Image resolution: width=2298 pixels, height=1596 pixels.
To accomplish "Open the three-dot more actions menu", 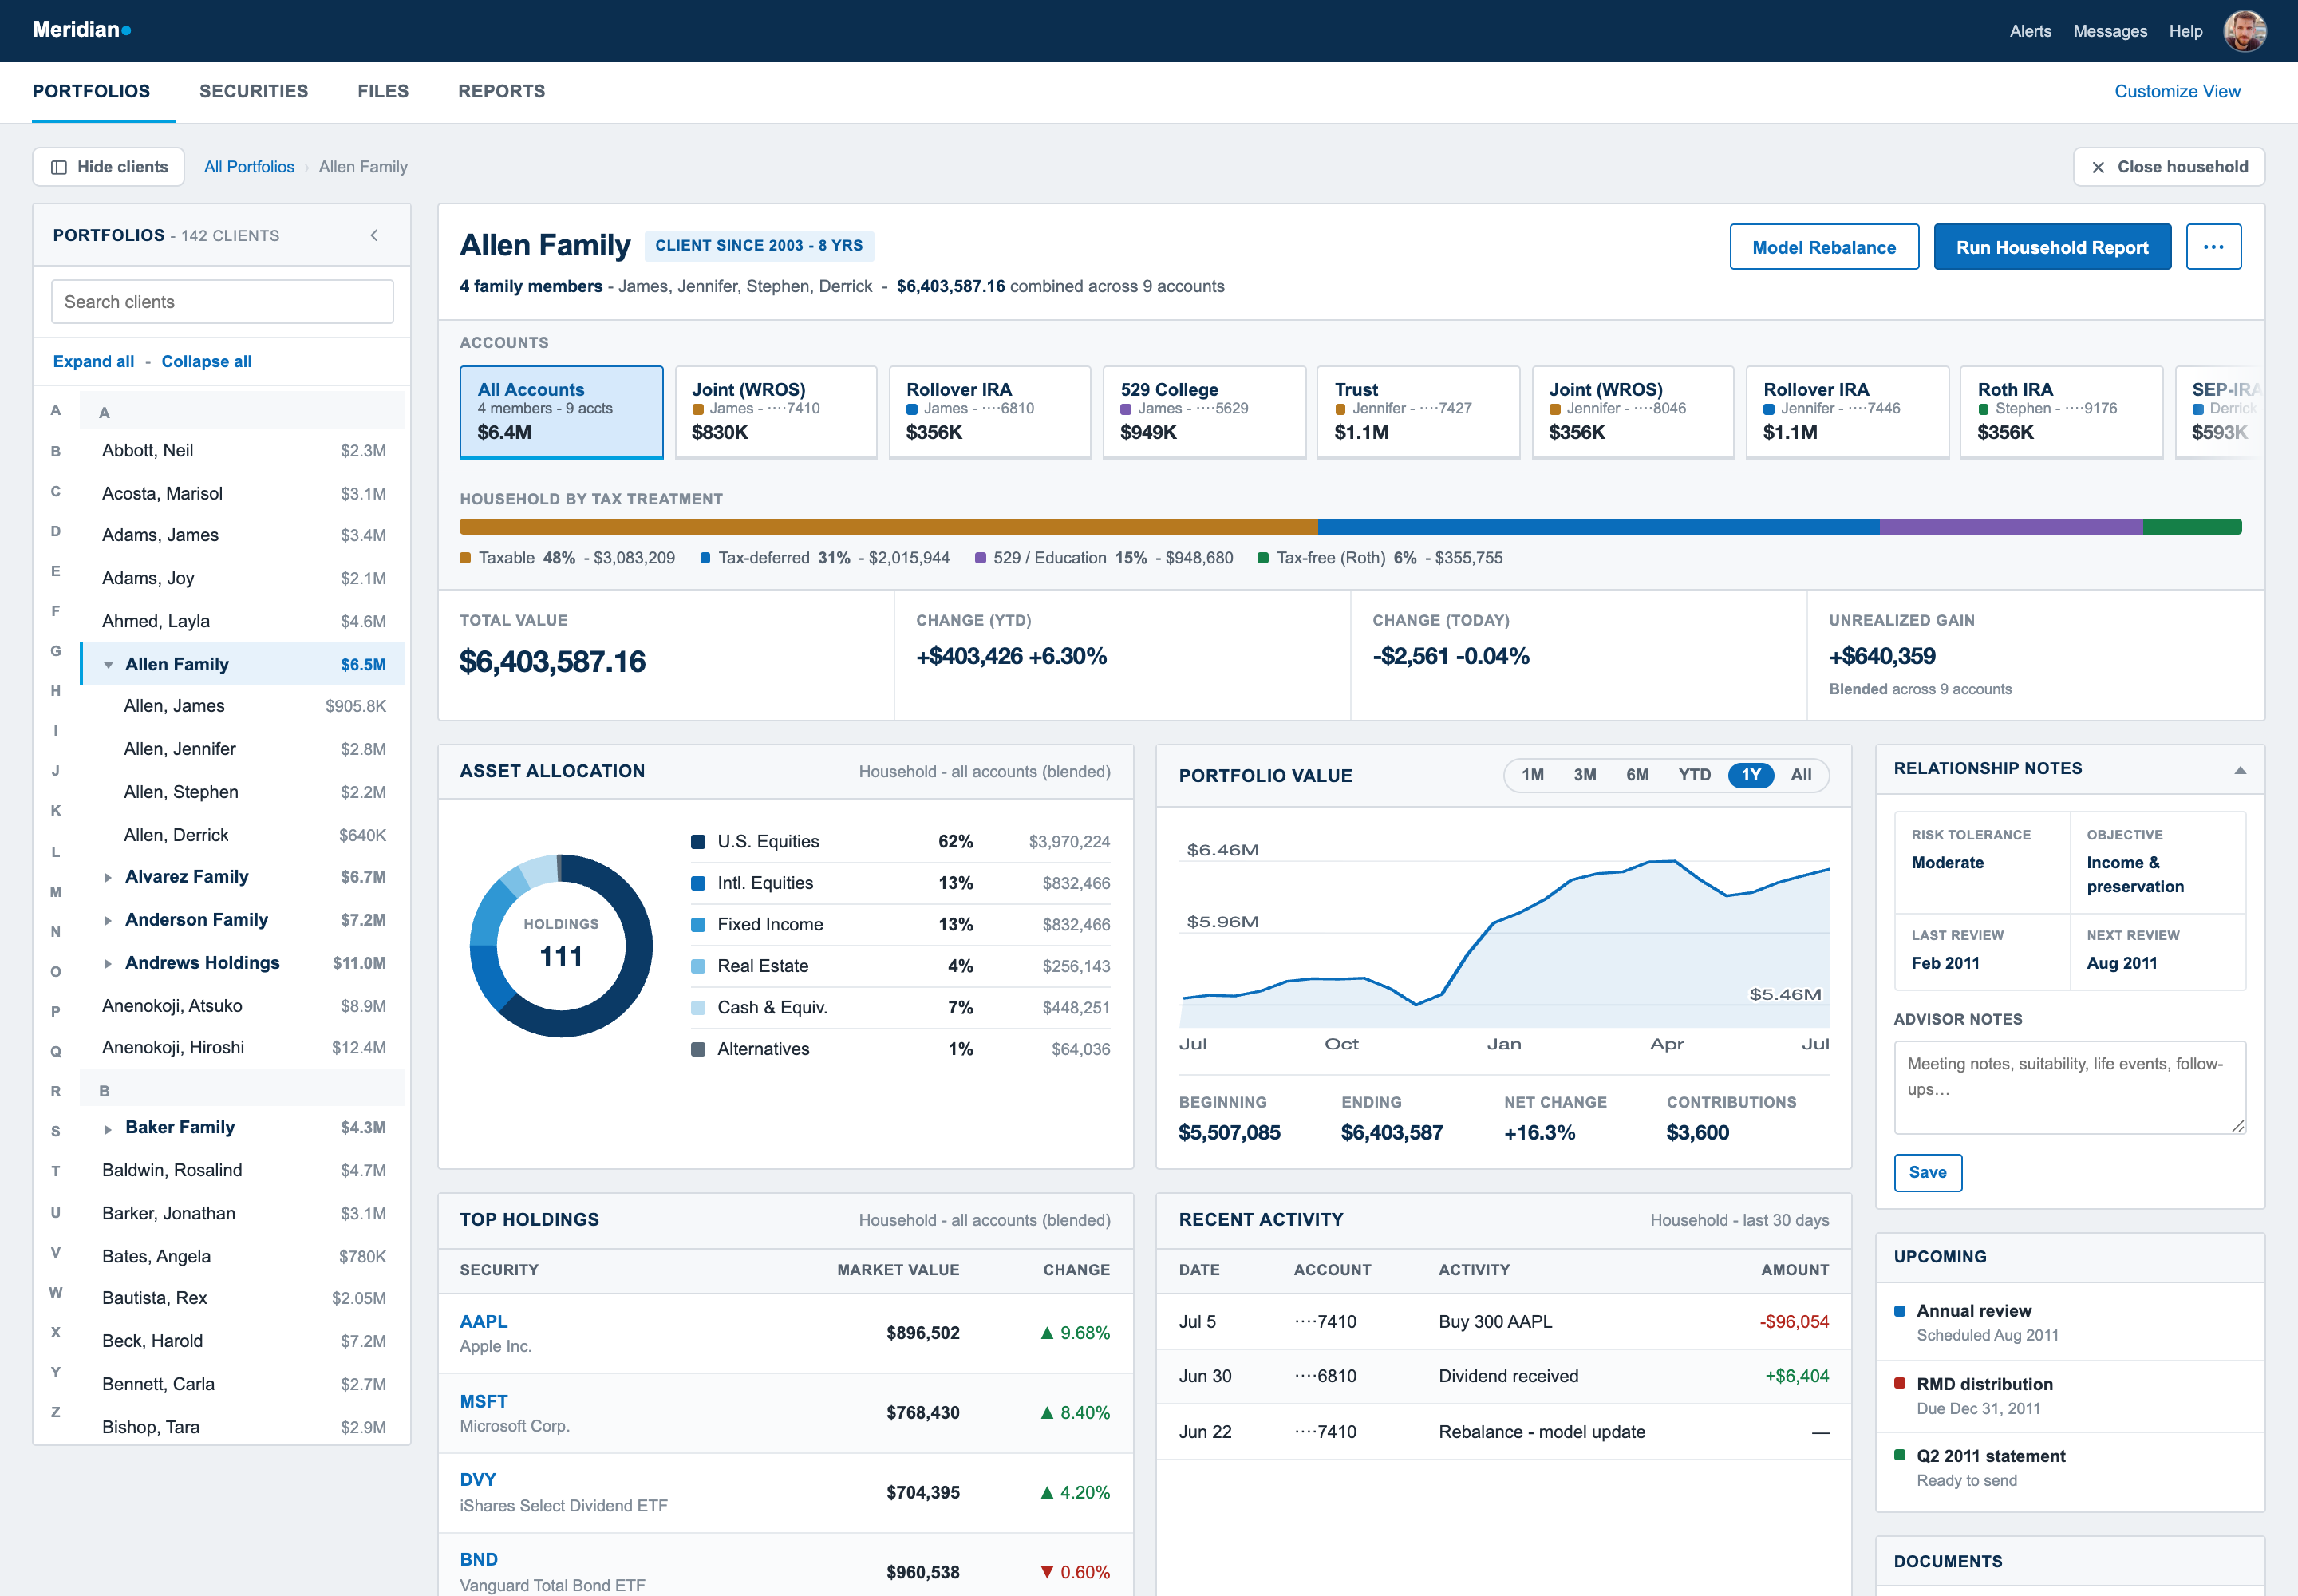I will point(2213,247).
